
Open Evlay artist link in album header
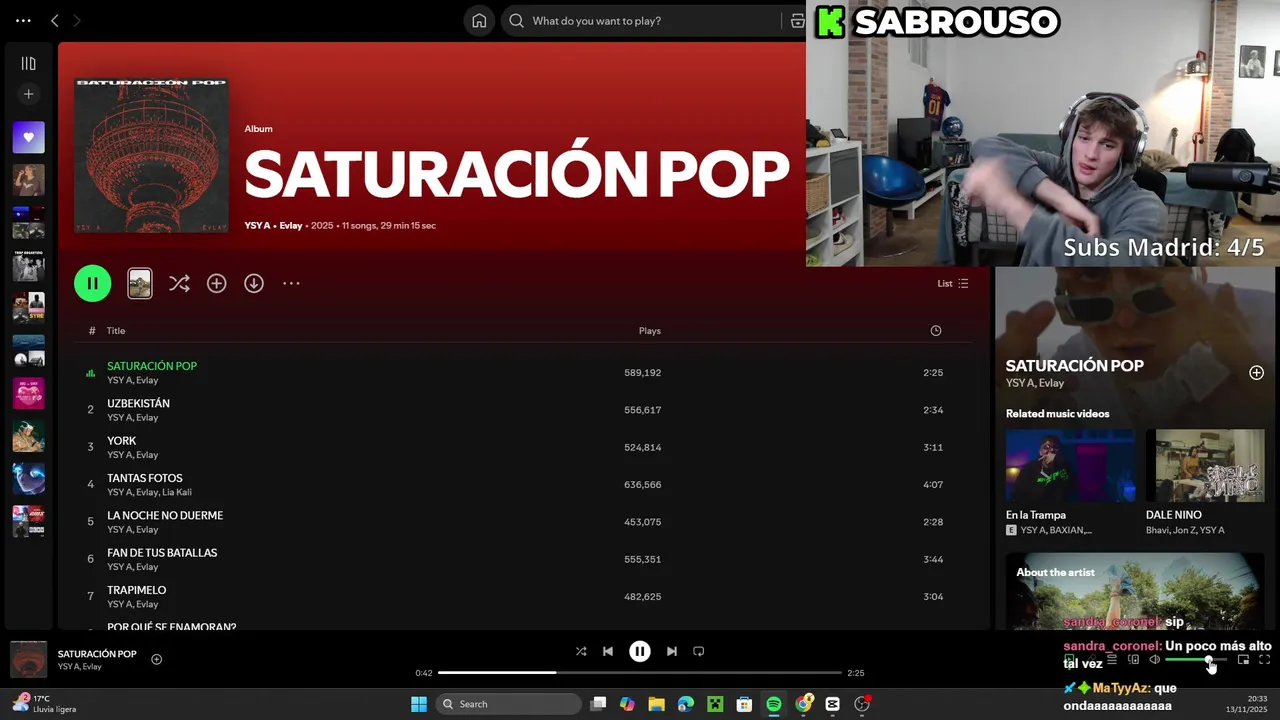pos(290,225)
